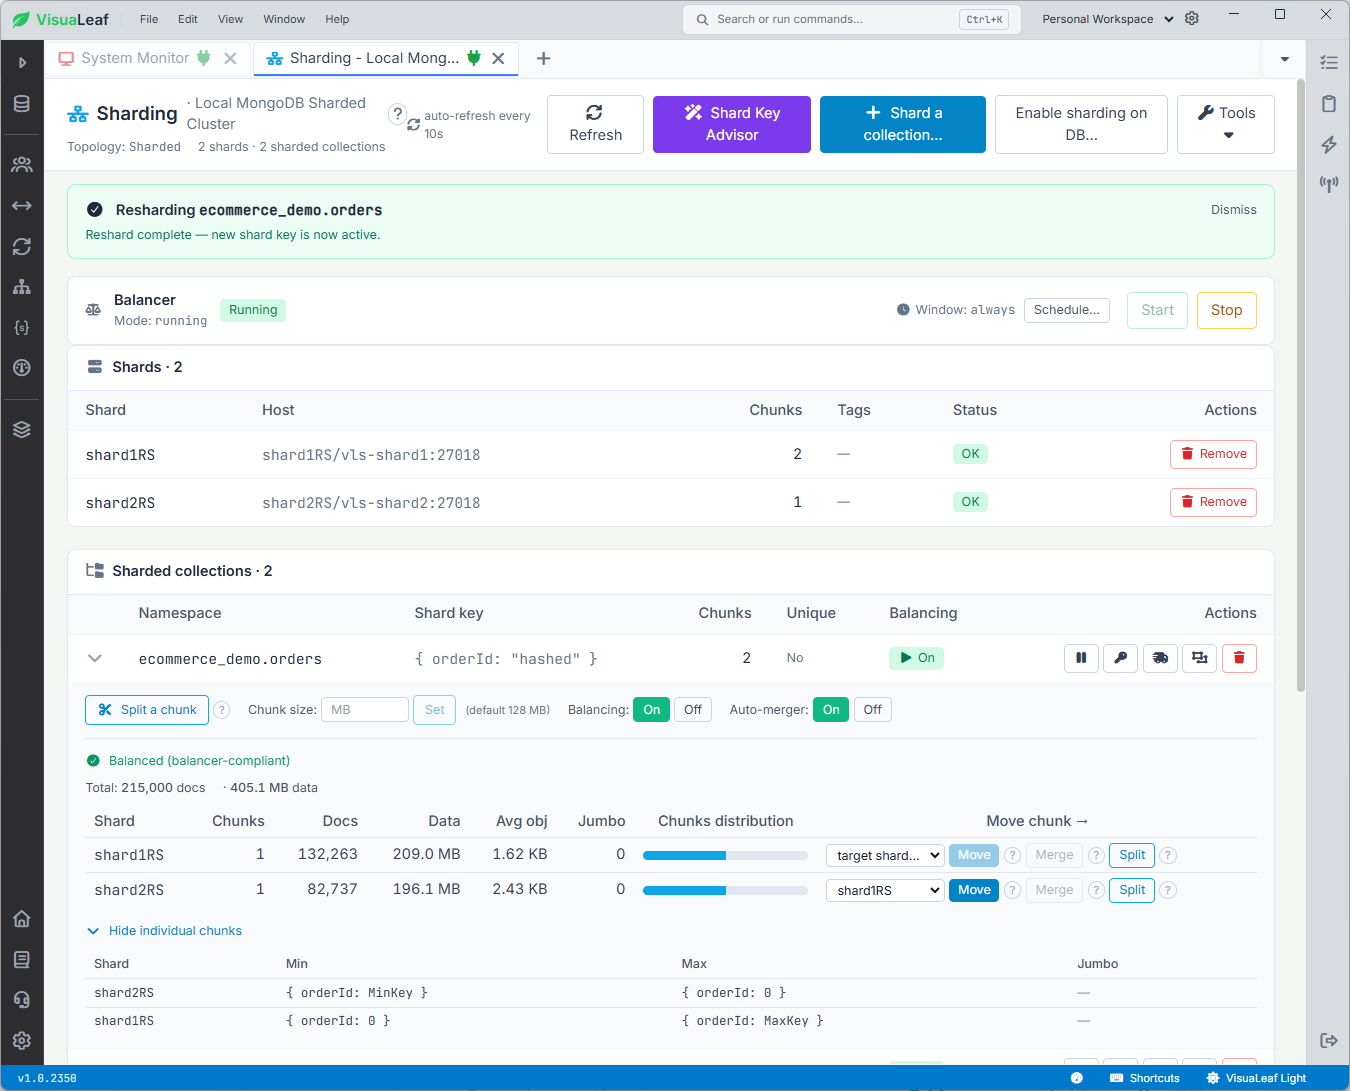The height and width of the screenshot is (1091, 1350).
Task: Open the hierarchy topology icon in sidebar
Action: point(22,287)
